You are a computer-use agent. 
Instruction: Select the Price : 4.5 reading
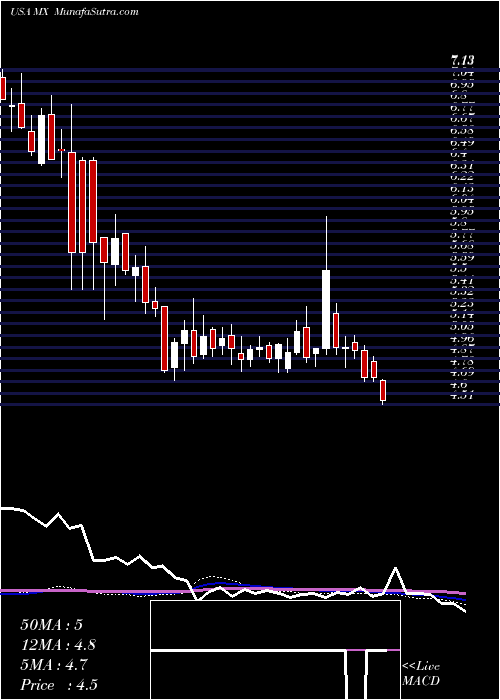coord(58,685)
